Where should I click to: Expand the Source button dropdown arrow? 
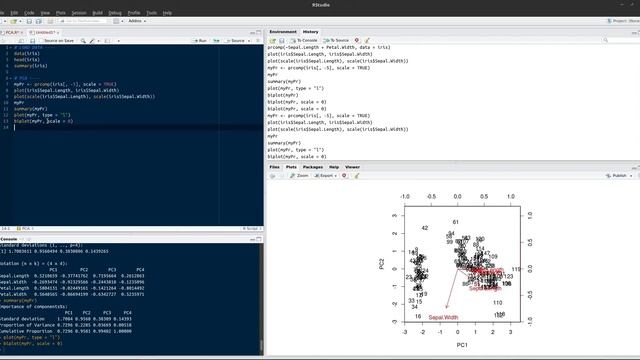point(249,41)
